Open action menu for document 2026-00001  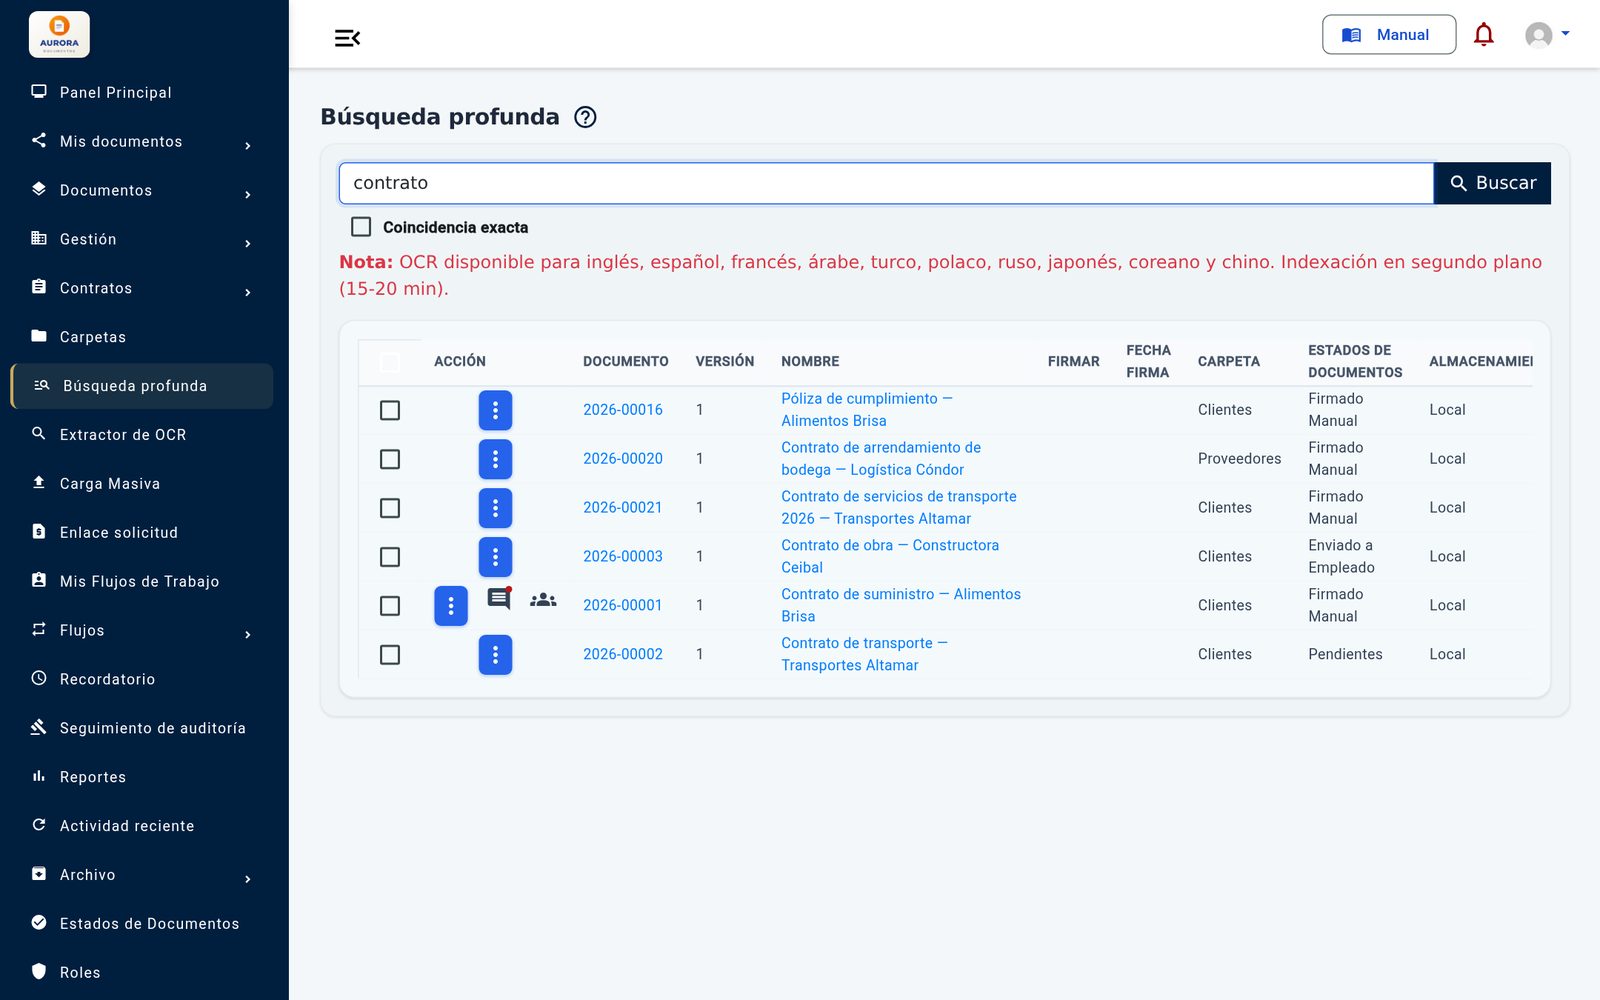[451, 606]
